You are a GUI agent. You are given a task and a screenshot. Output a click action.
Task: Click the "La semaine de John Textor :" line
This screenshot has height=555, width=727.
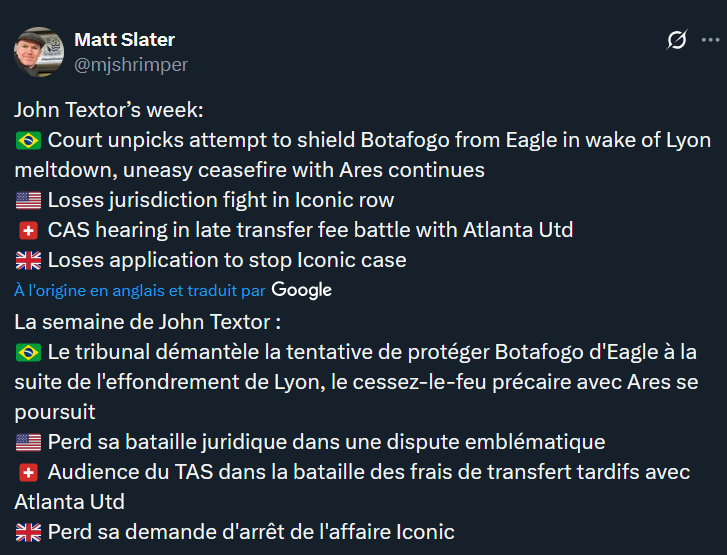tap(148, 322)
